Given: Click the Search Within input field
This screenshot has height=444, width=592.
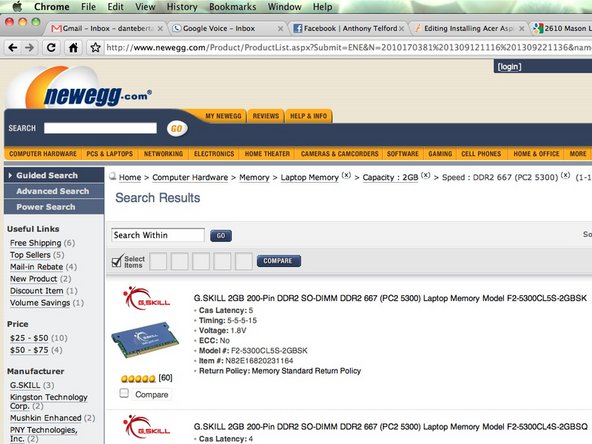Looking at the screenshot, I should (158, 235).
